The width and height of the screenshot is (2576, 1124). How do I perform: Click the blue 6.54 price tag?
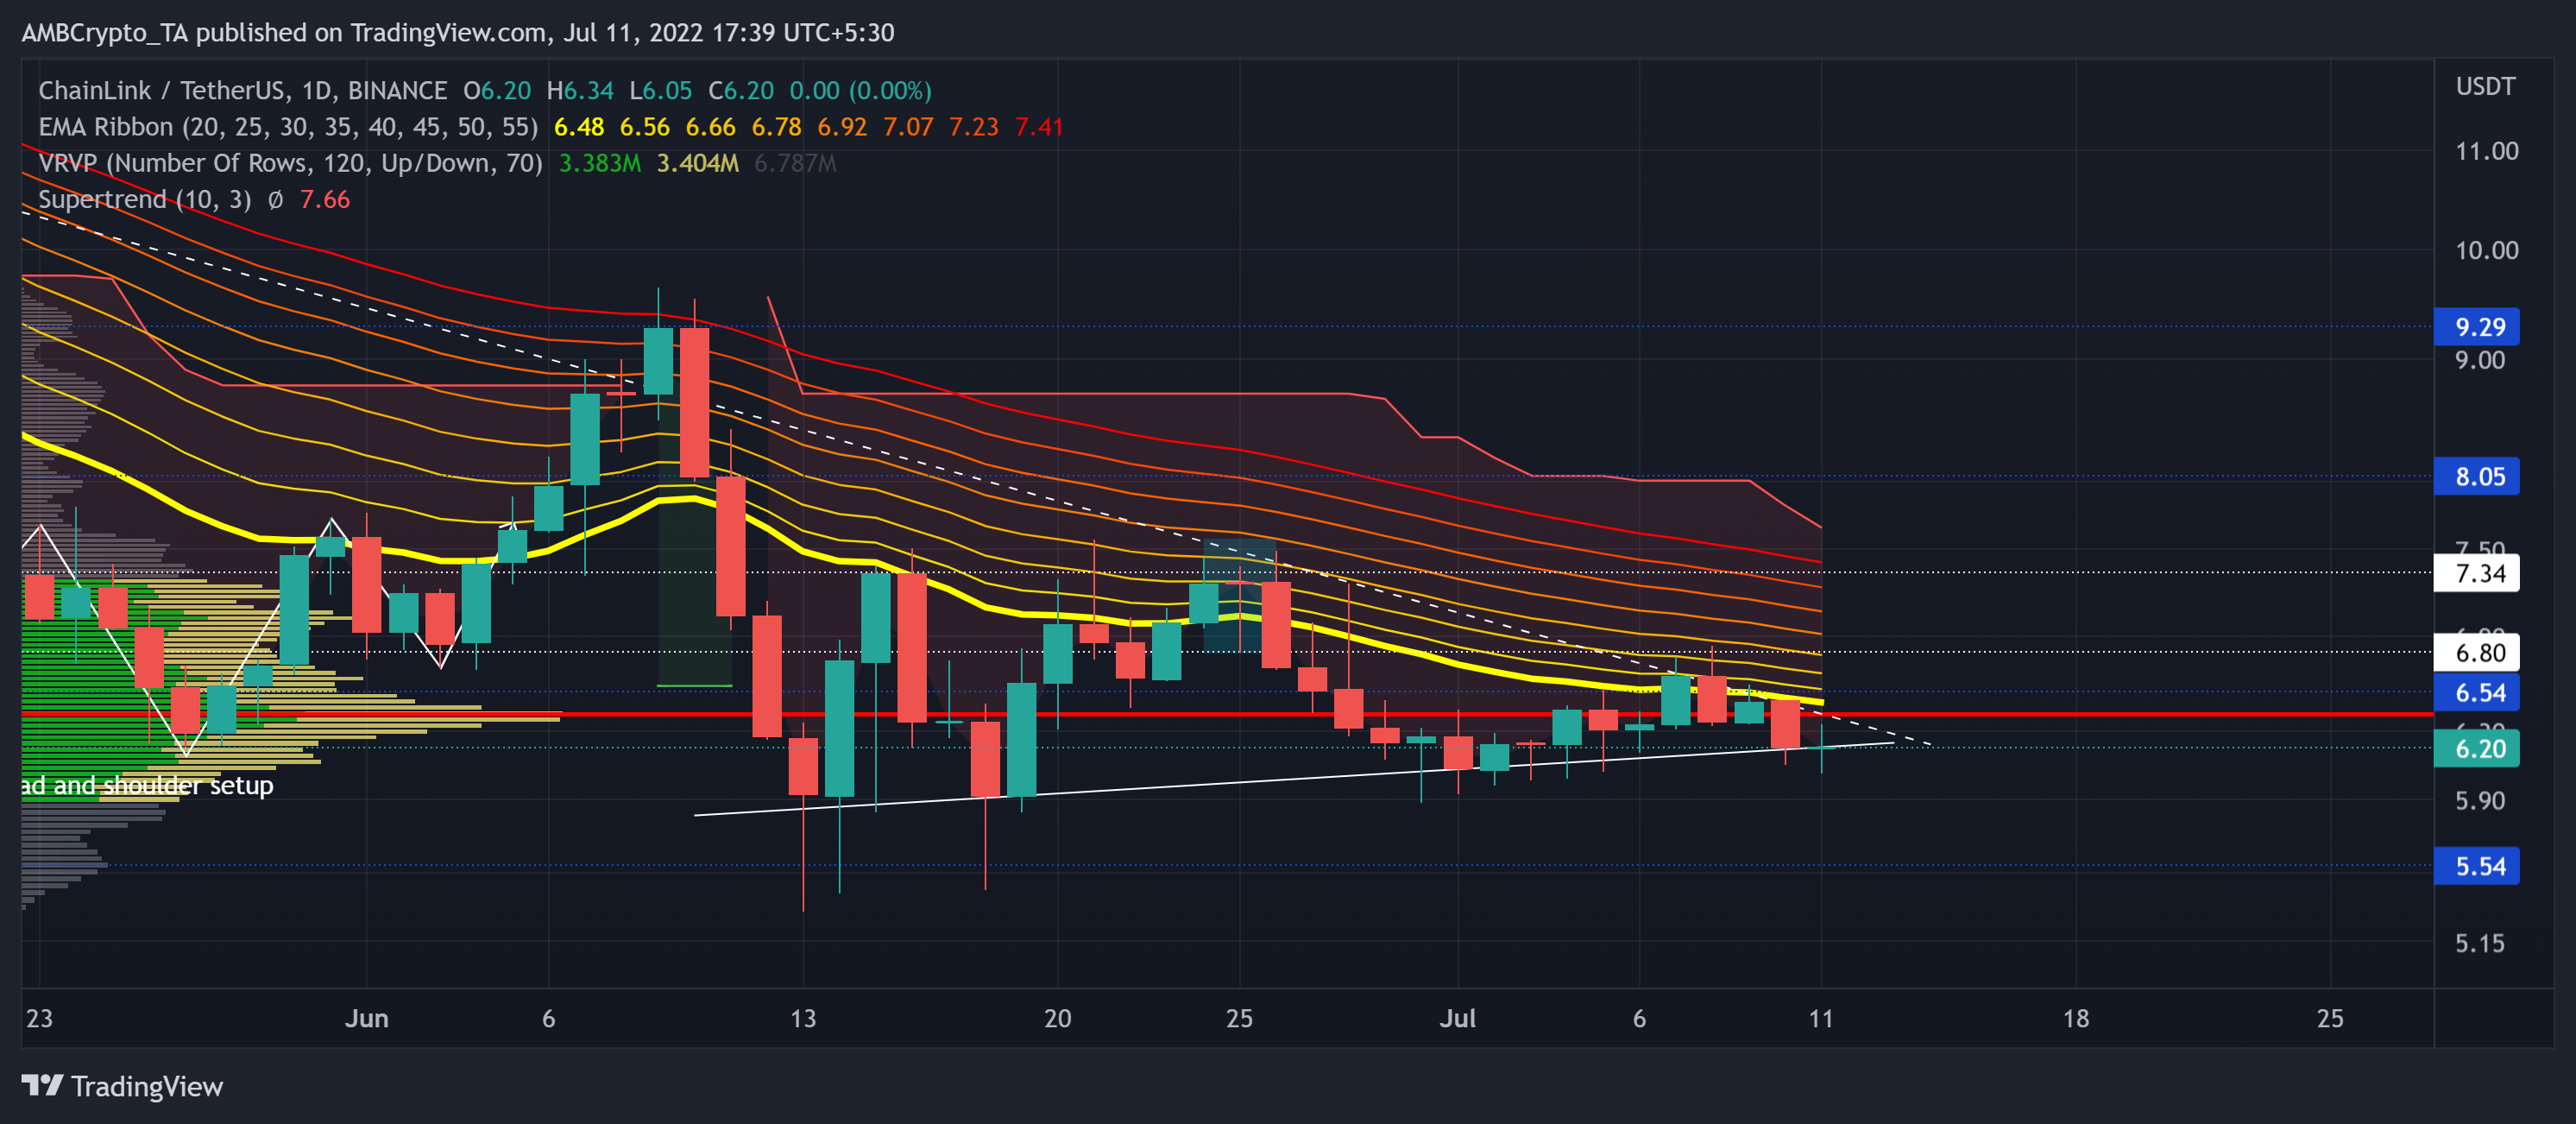[x=2477, y=693]
